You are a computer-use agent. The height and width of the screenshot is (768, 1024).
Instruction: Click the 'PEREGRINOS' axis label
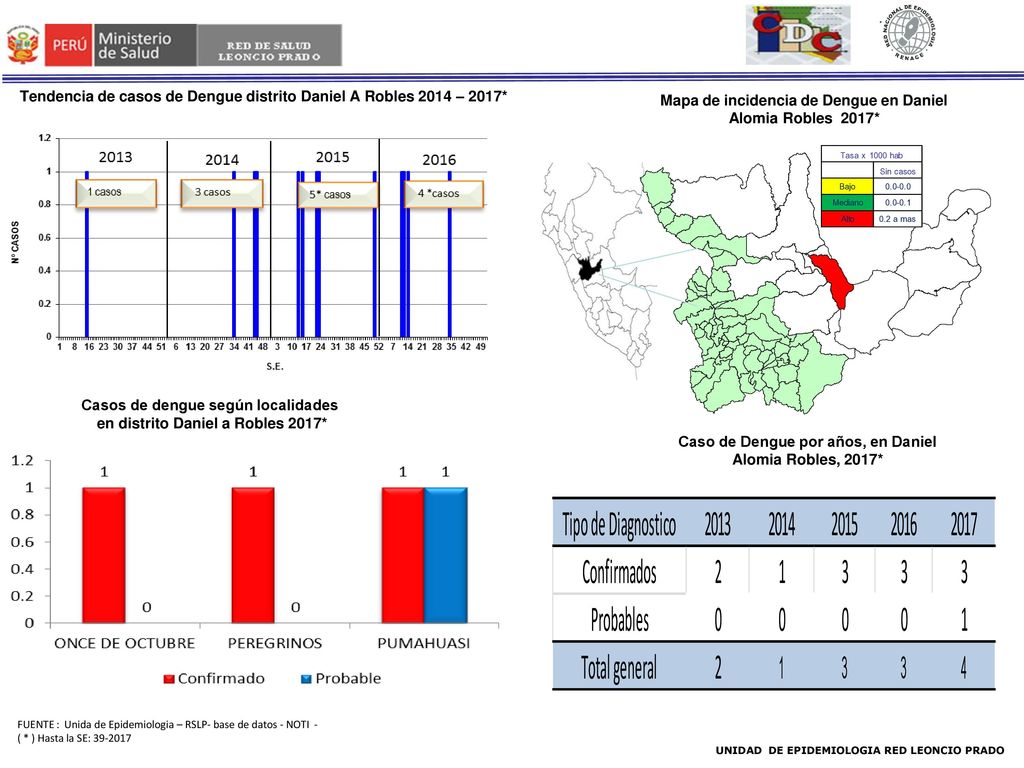(x=275, y=643)
